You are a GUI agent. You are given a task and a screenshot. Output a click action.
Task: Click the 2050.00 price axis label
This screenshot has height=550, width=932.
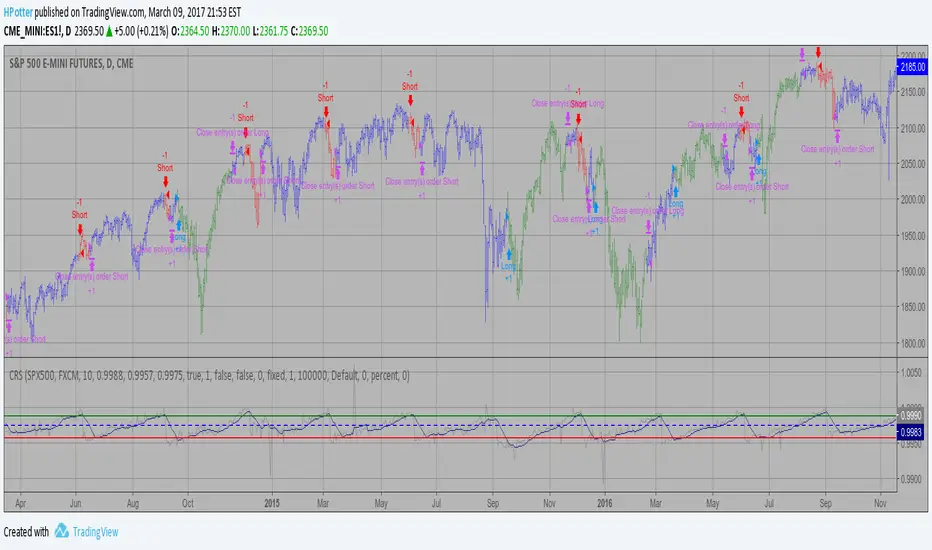click(x=912, y=164)
